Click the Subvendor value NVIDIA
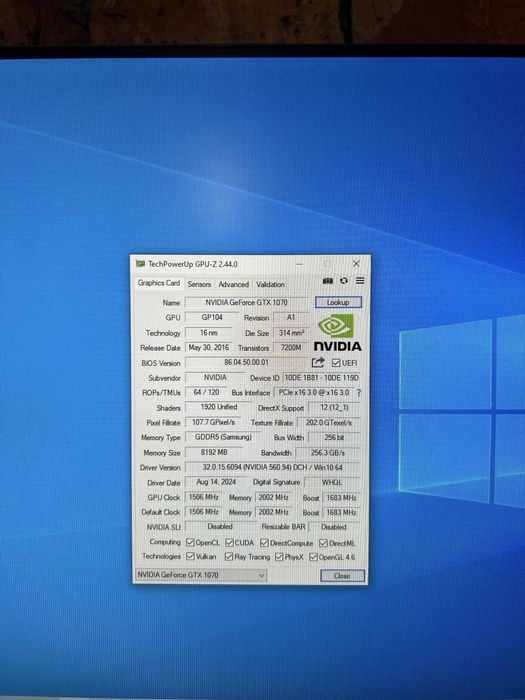 coord(215,377)
